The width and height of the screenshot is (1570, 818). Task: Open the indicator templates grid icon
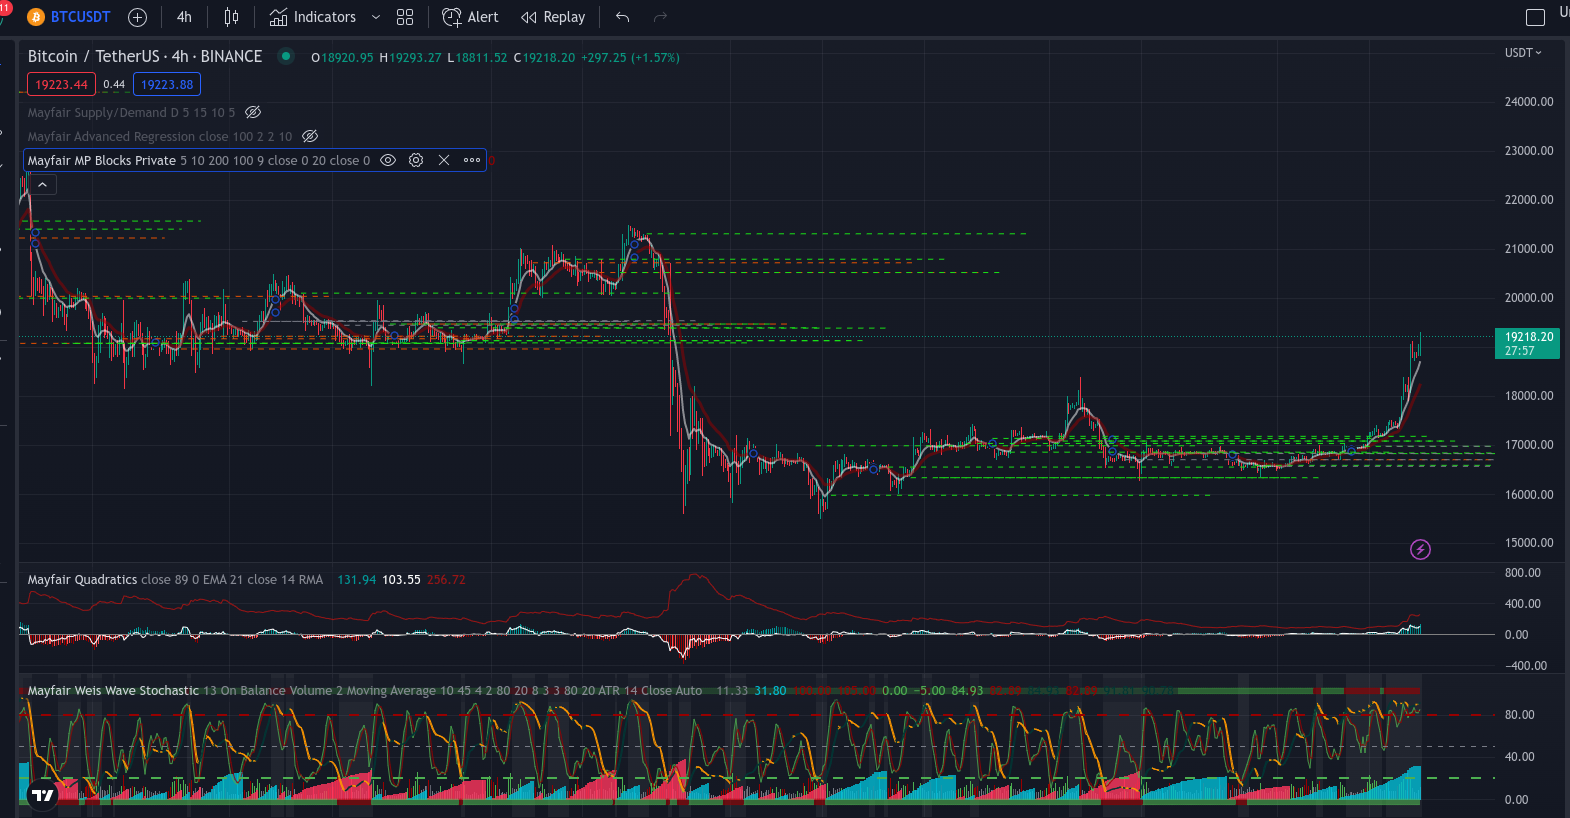(x=405, y=17)
